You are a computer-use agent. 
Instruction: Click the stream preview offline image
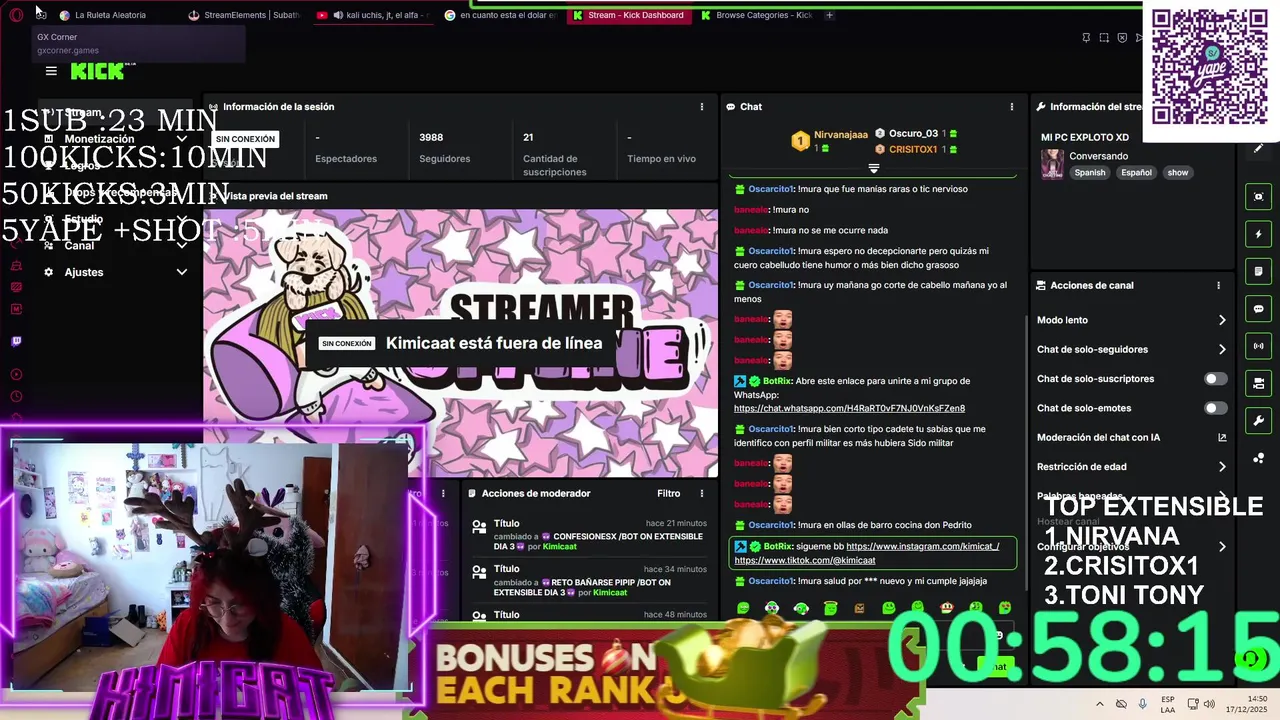460,343
